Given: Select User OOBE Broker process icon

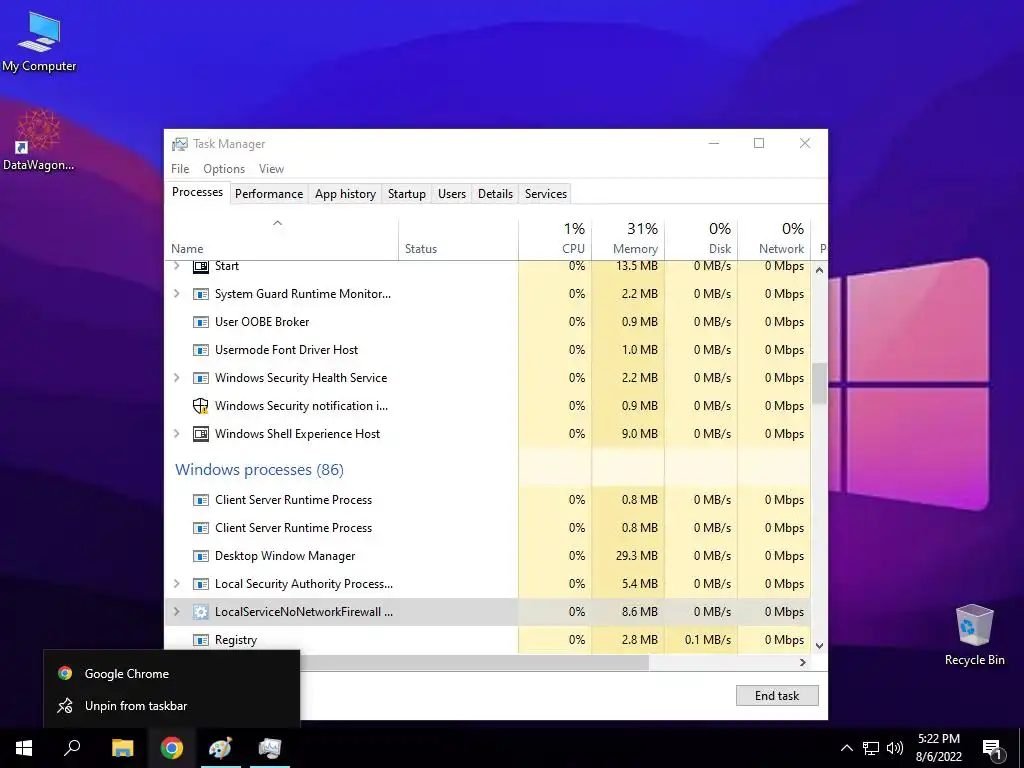Looking at the screenshot, I should [200, 322].
